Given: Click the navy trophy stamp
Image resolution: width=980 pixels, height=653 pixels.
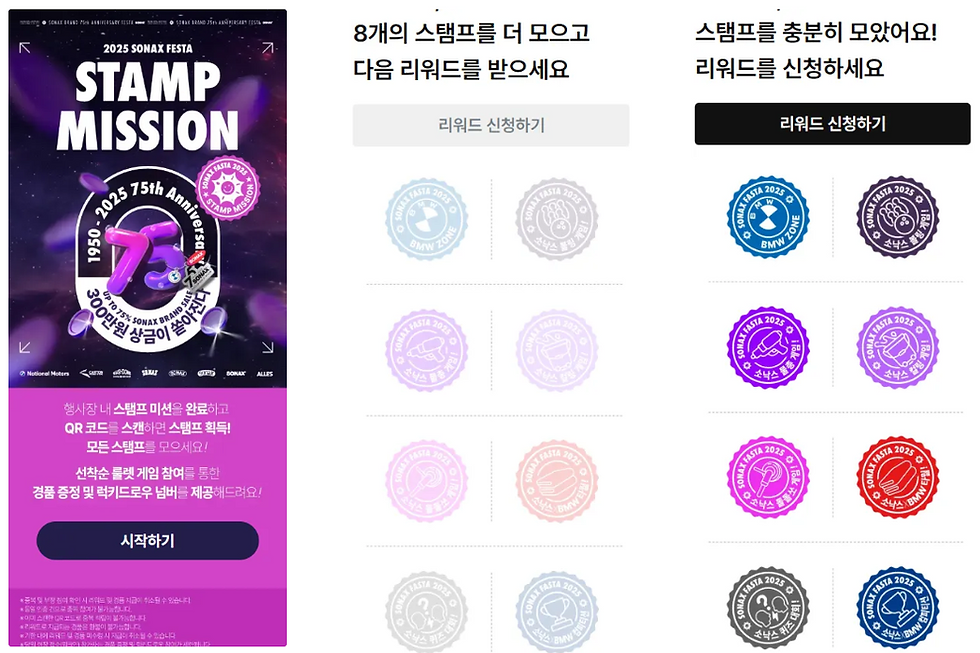Looking at the screenshot, I should click(897, 606).
